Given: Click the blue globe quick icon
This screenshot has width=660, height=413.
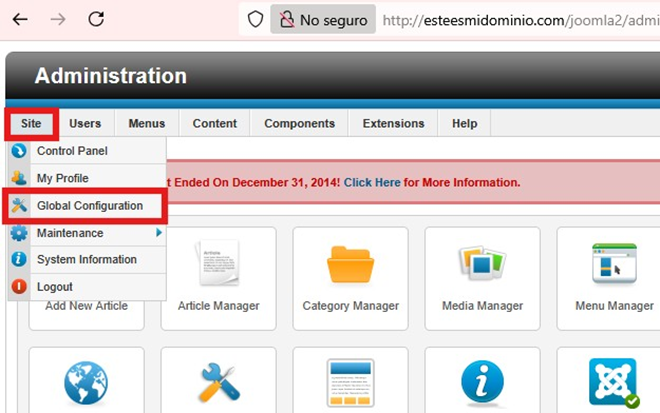Looking at the screenshot, I should [86, 383].
